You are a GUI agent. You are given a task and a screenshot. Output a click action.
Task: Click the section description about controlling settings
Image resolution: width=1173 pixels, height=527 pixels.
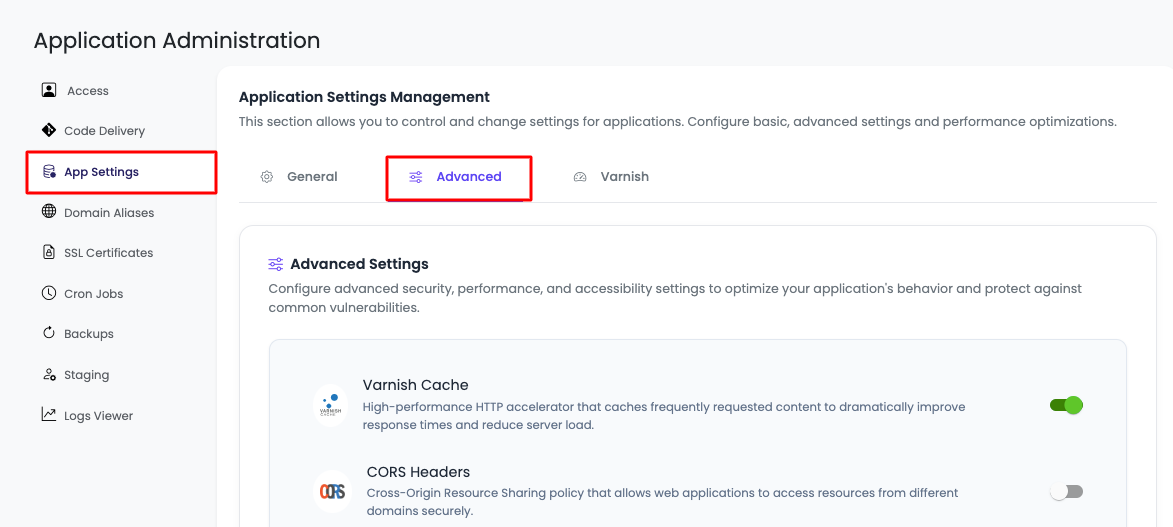coord(678,121)
